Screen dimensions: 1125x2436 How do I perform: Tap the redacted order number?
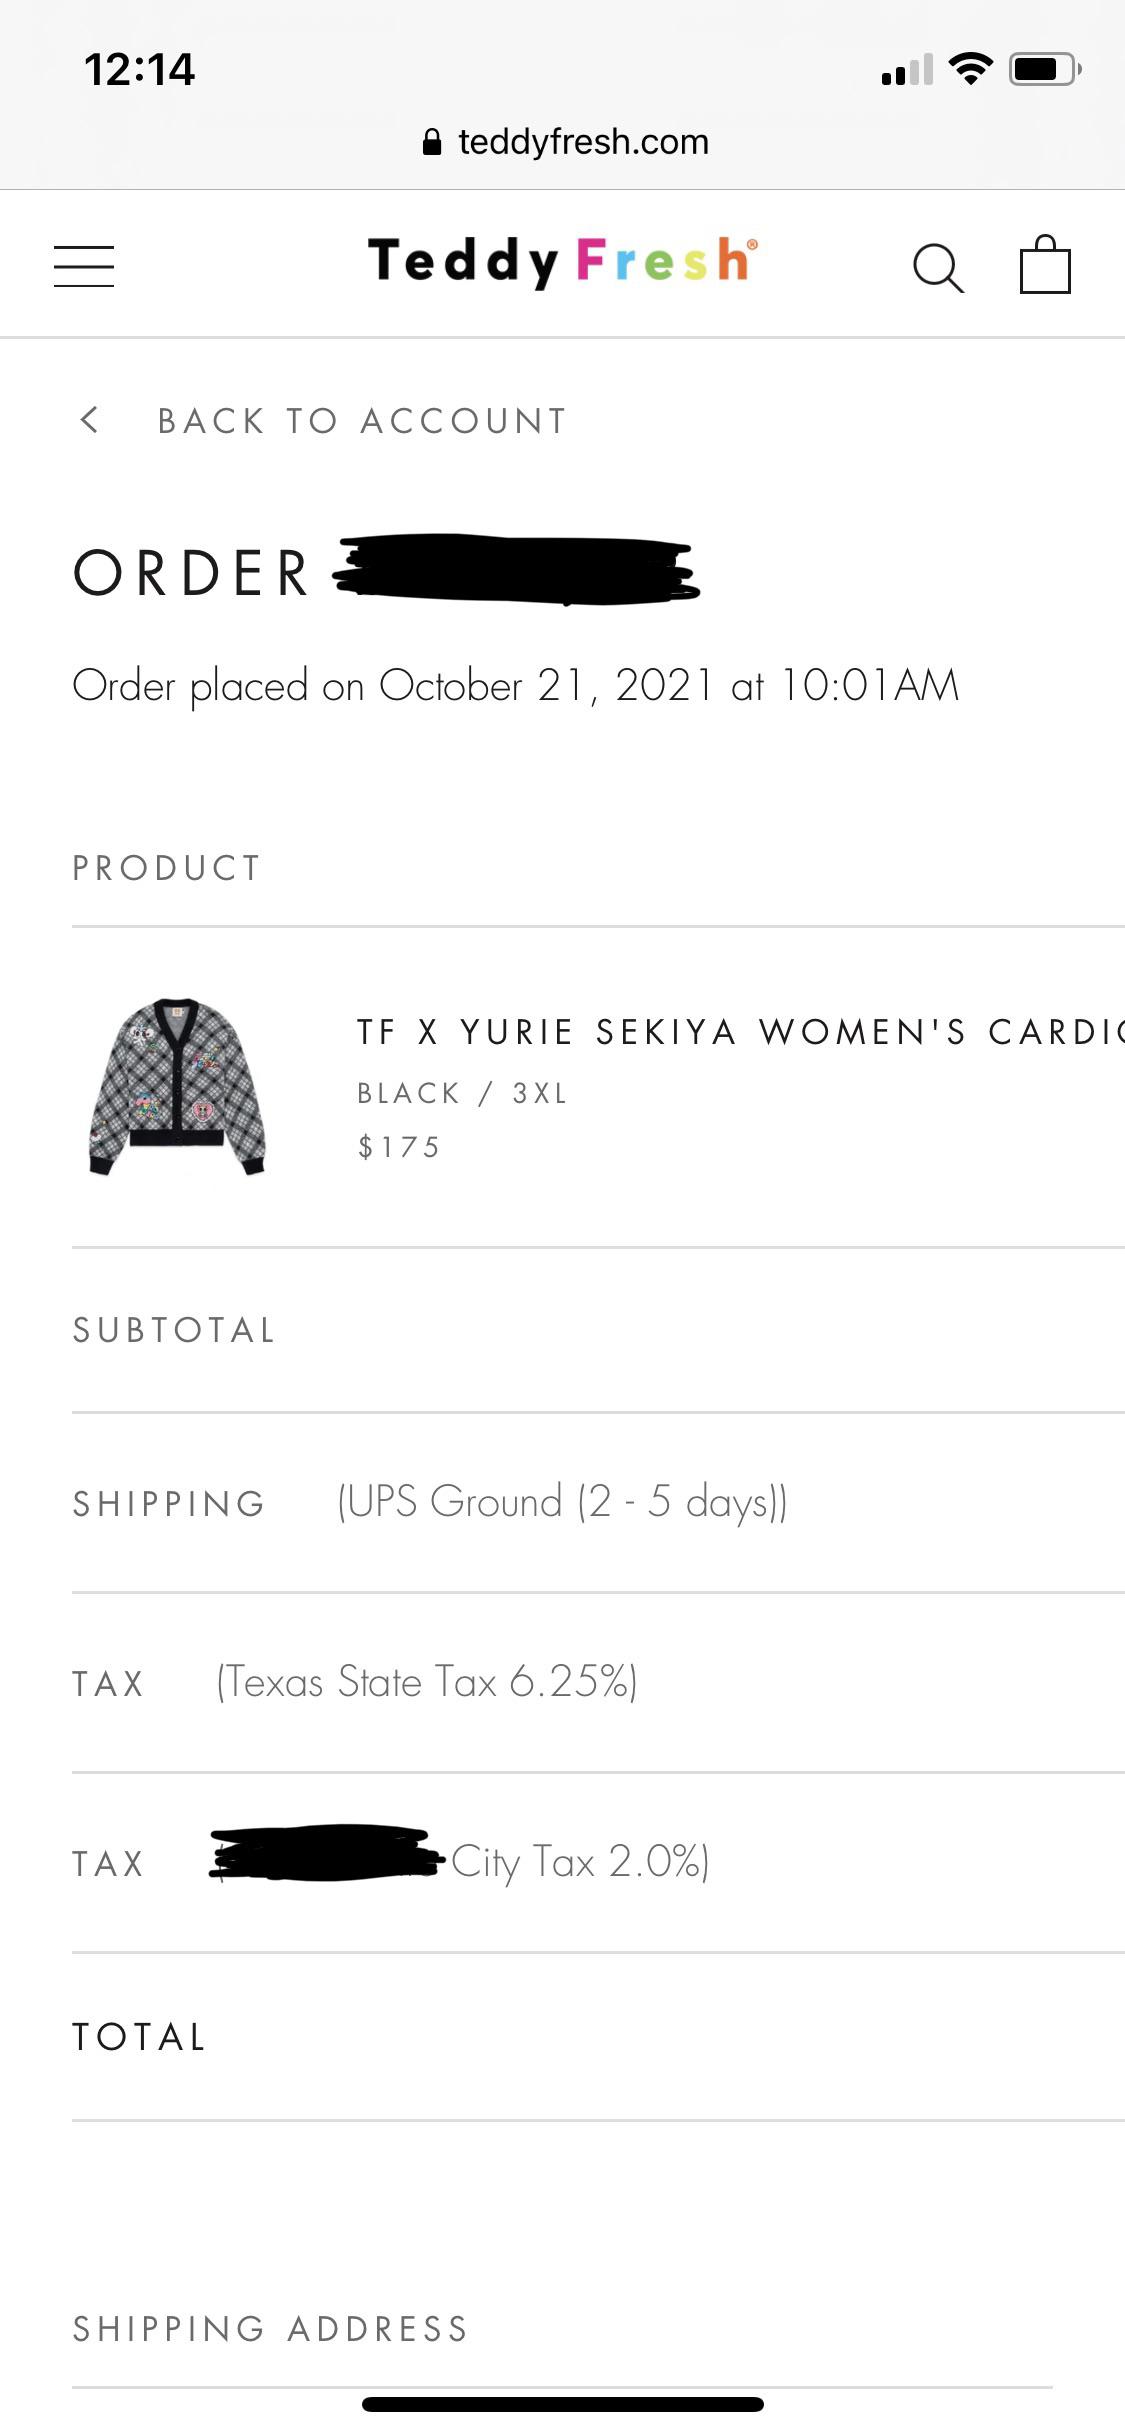[515, 570]
